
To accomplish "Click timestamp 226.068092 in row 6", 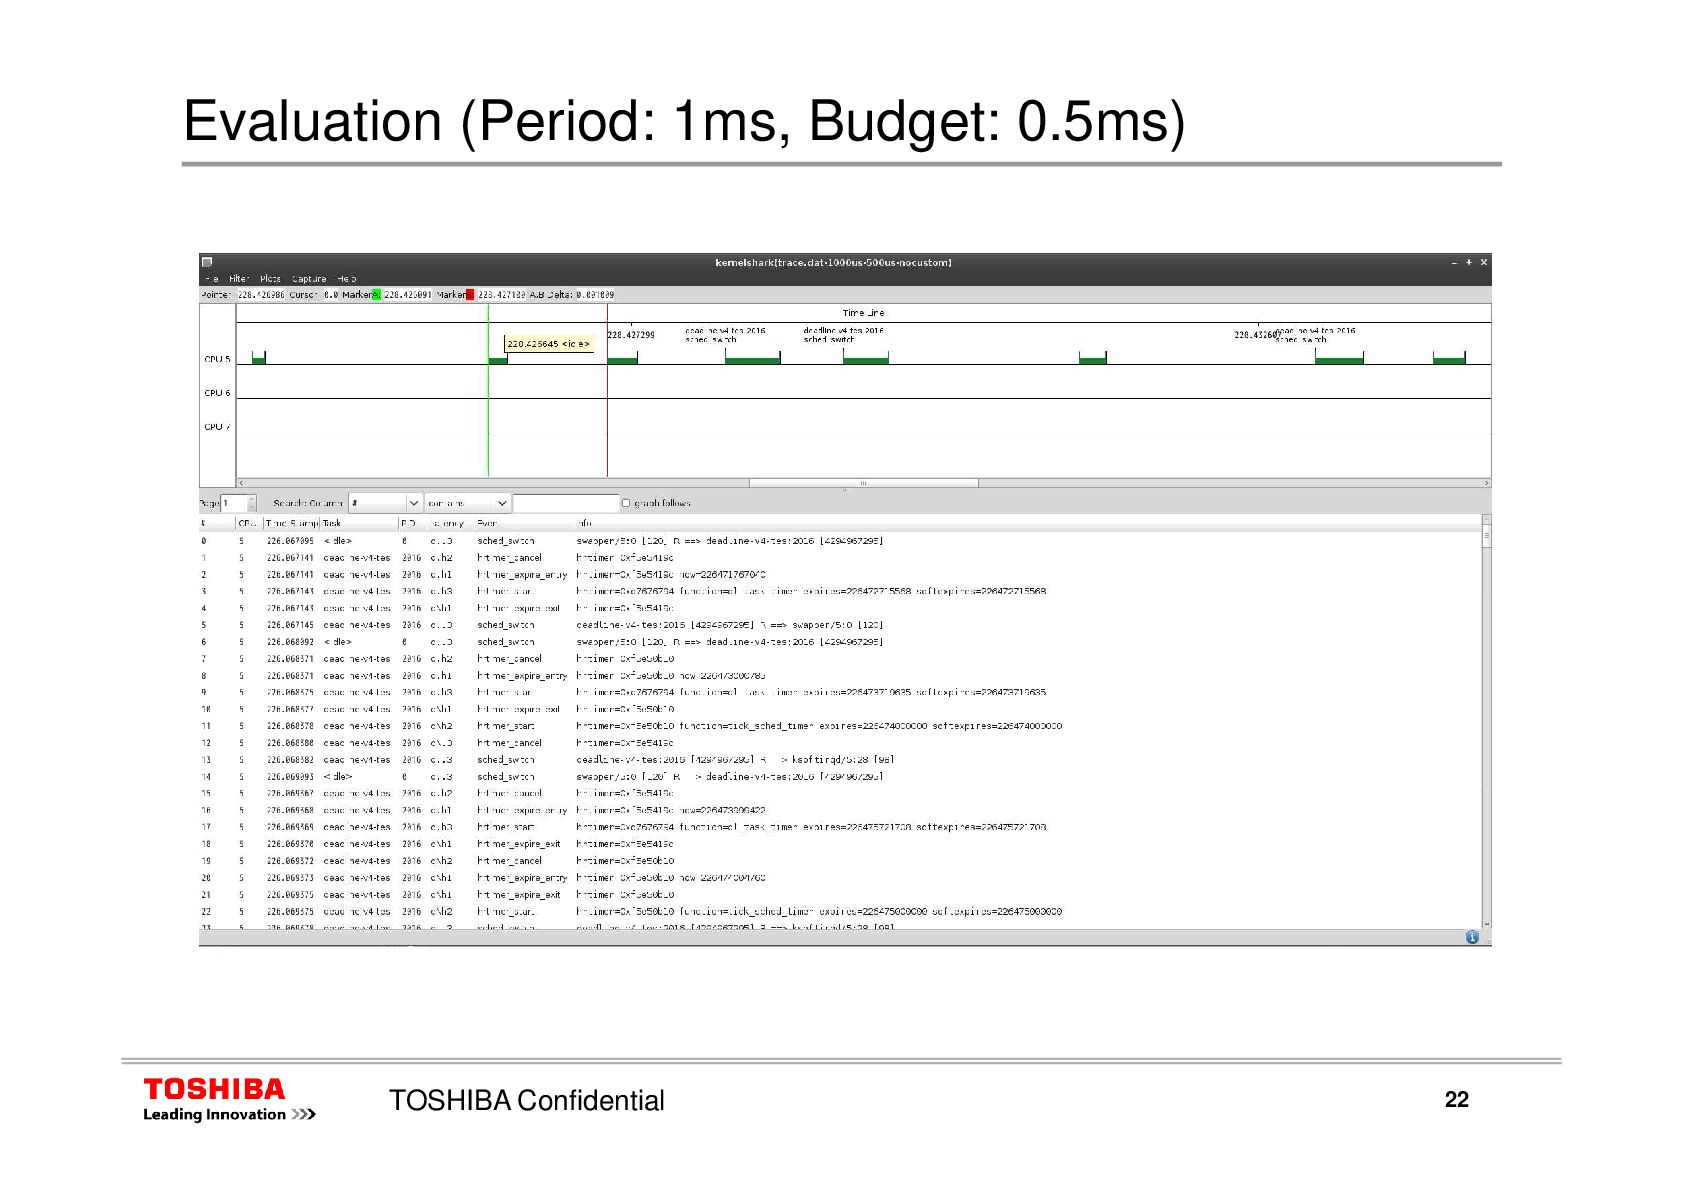I will point(290,642).
